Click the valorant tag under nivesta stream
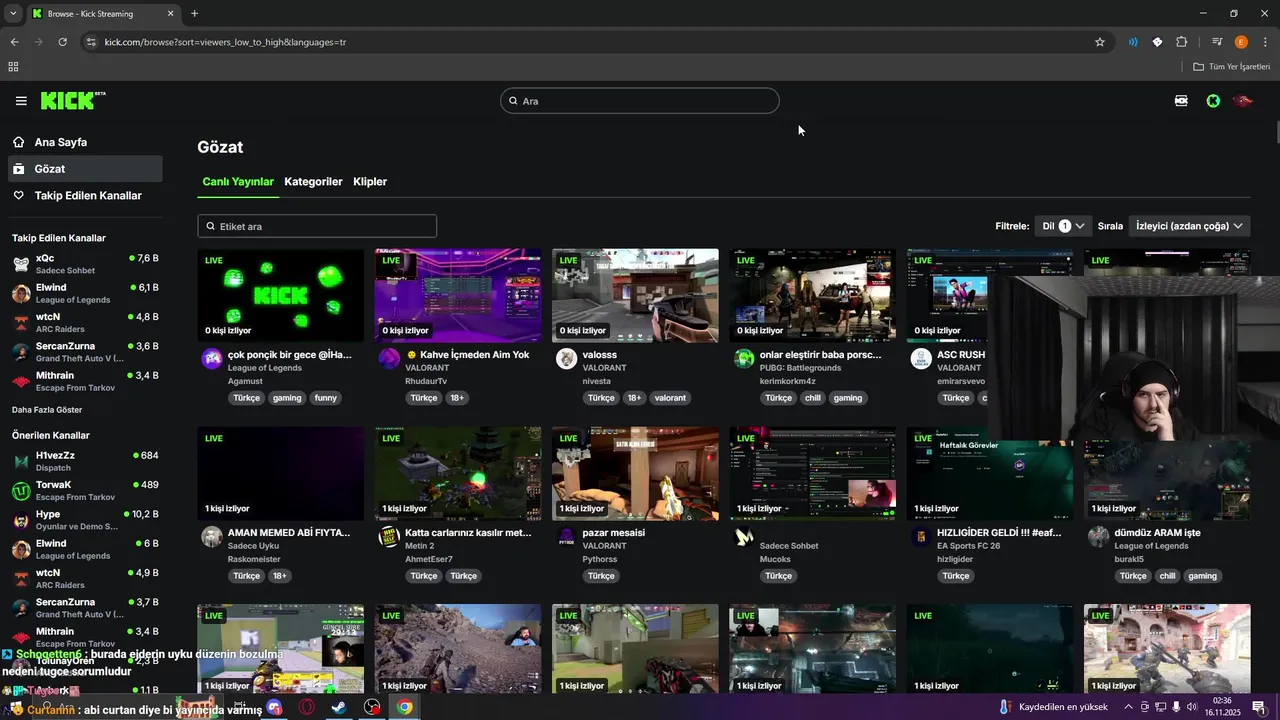 670,398
